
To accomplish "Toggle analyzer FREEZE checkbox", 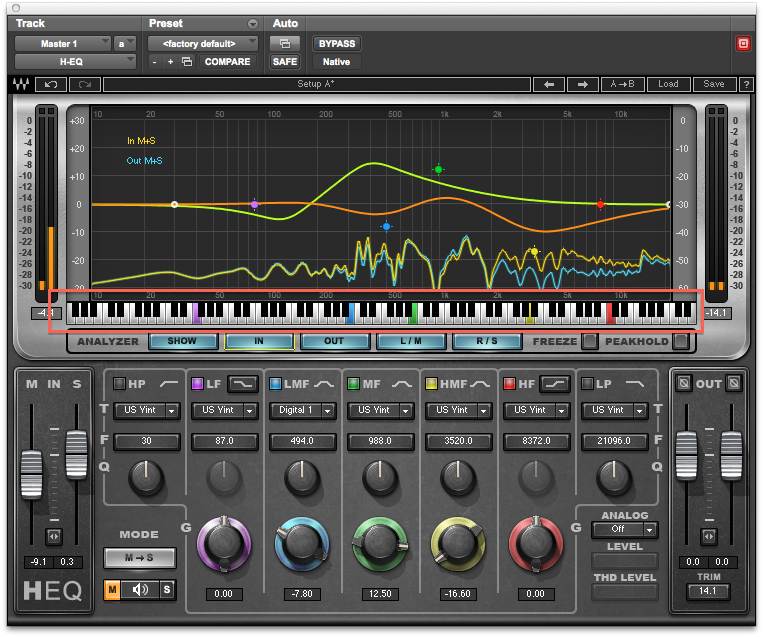I will 590,341.
